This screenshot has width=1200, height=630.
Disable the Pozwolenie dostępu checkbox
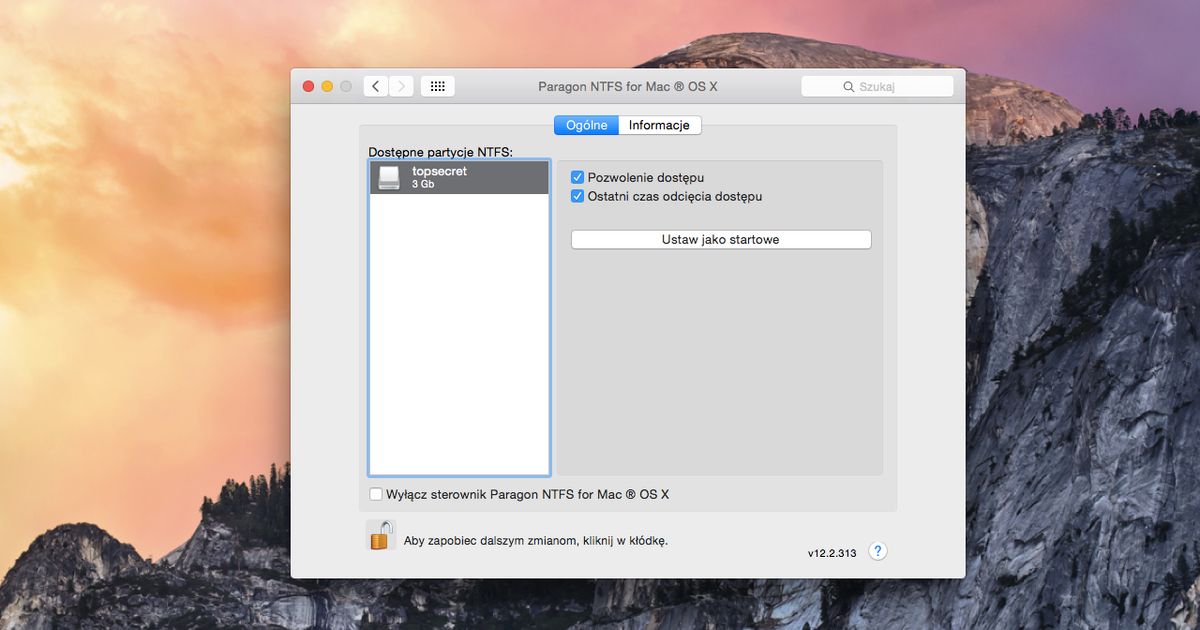click(x=577, y=176)
